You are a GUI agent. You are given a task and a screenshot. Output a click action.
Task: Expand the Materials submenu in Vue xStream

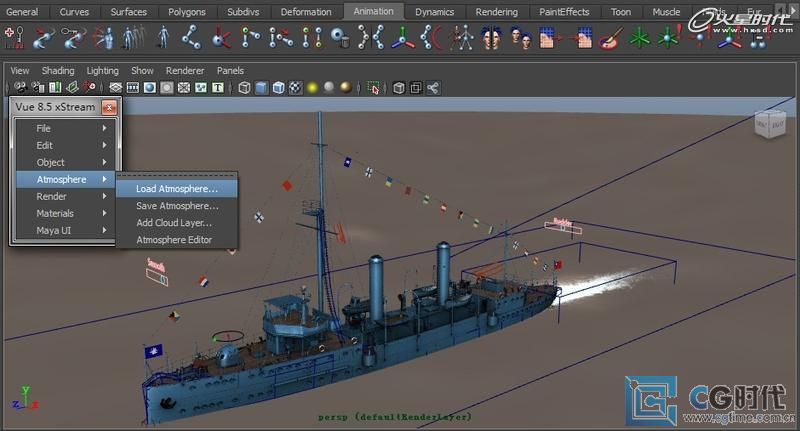point(66,213)
